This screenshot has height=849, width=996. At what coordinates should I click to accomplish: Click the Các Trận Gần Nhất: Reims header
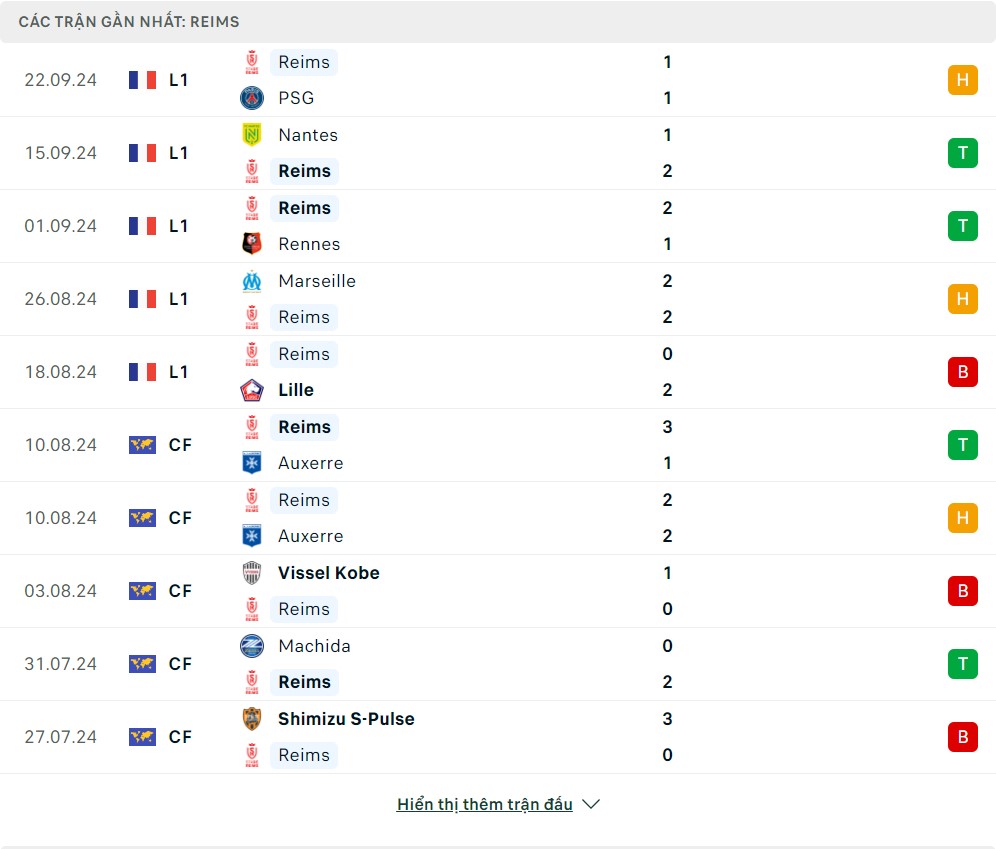click(x=129, y=22)
